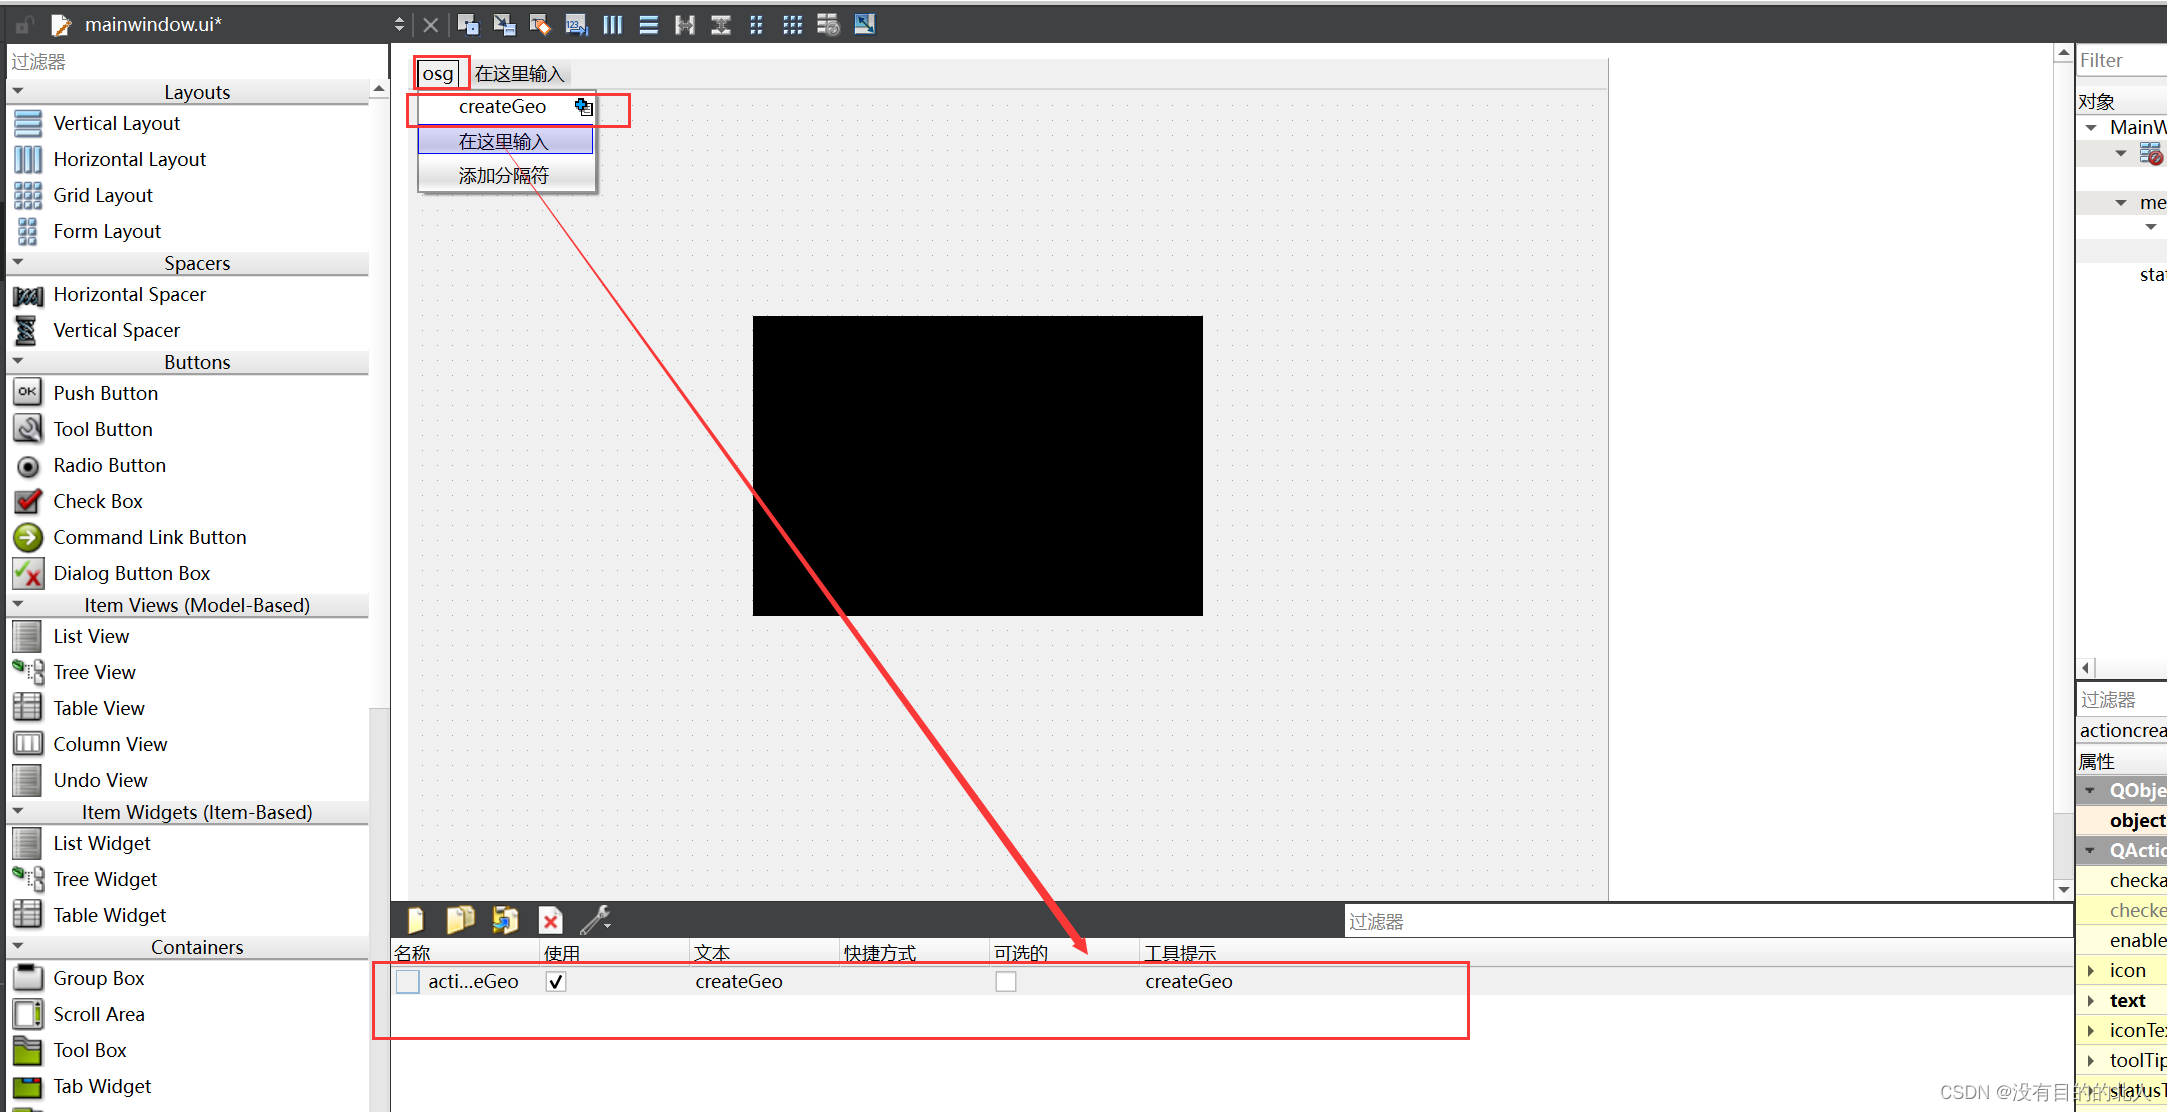Create a new action in action editor

click(x=415, y=919)
